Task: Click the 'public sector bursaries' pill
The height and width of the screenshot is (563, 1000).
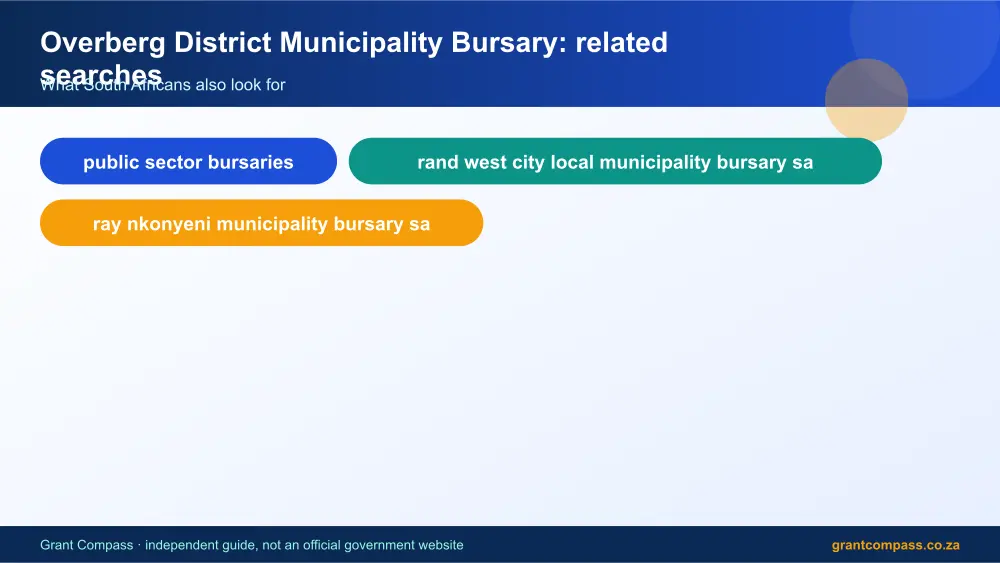Action: pyautogui.click(x=188, y=161)
